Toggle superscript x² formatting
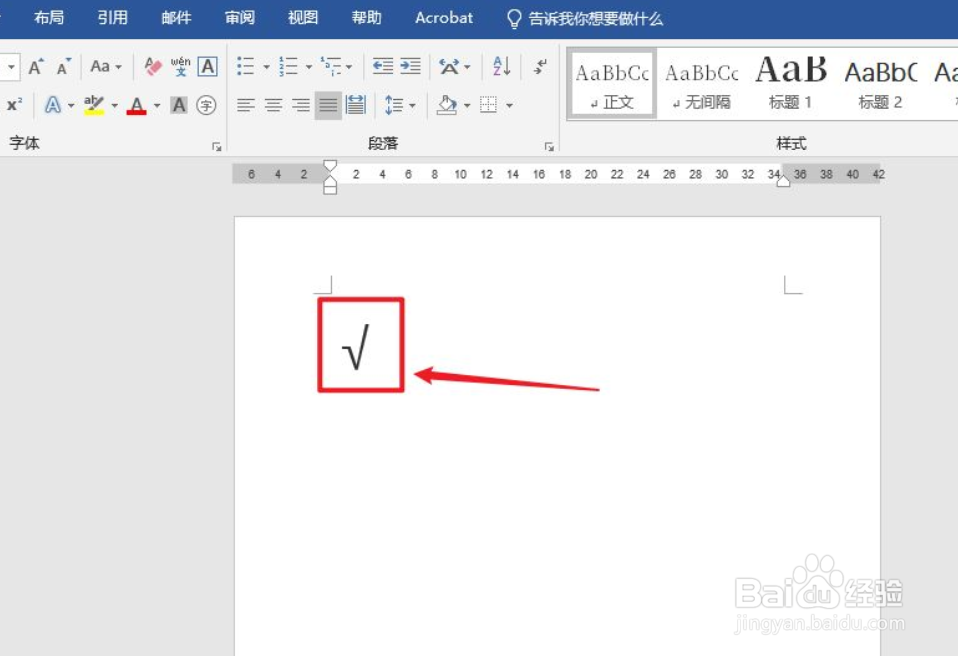 pos(14,105)
